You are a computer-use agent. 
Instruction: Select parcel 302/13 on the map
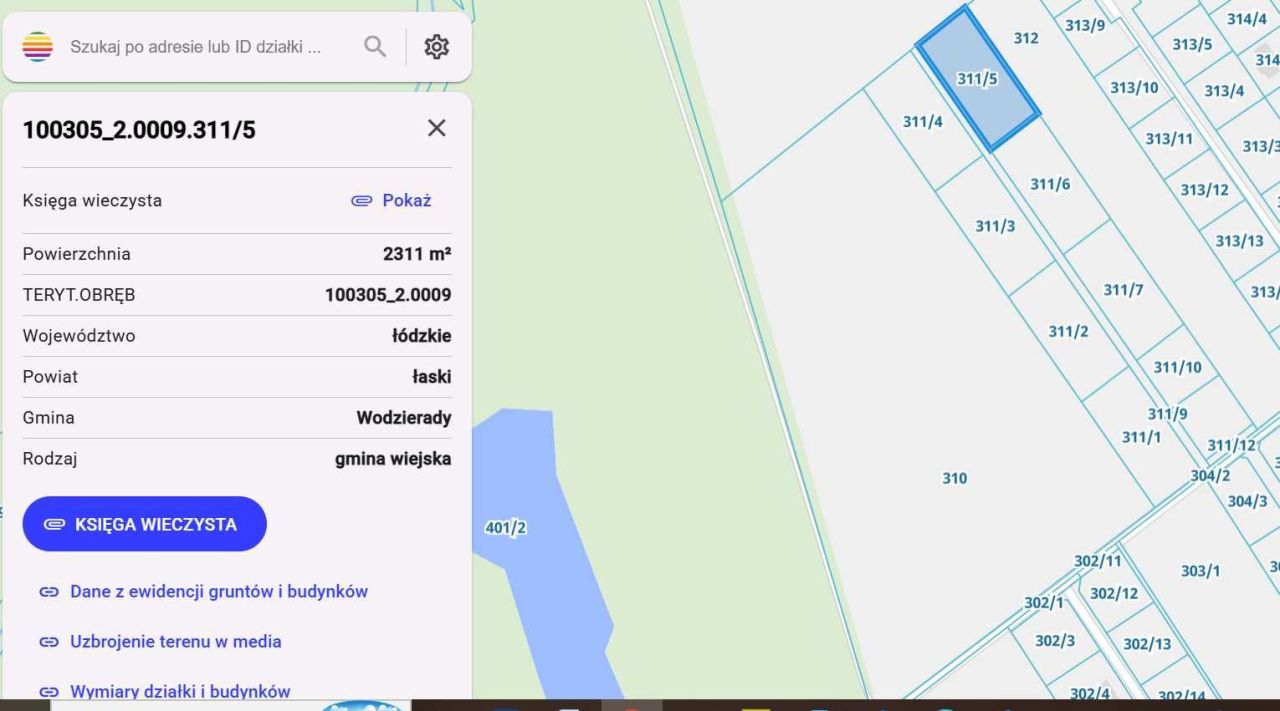(1147, 644)
